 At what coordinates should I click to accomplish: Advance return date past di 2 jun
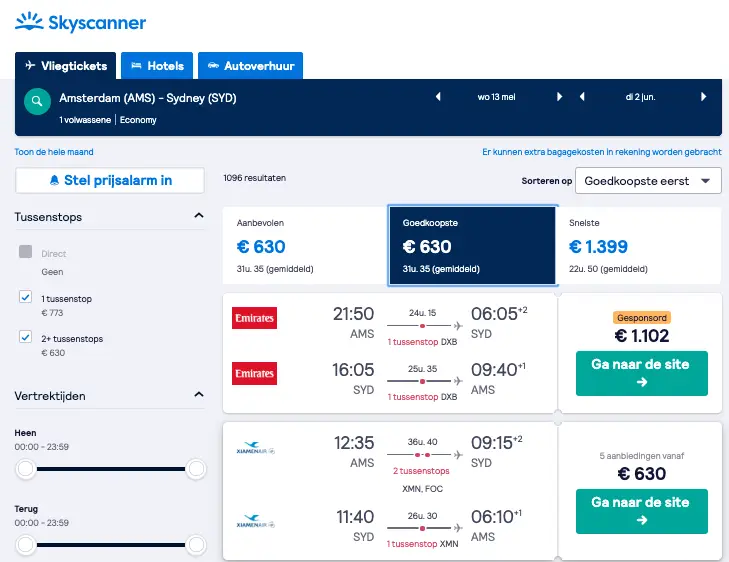coord(703,97)
